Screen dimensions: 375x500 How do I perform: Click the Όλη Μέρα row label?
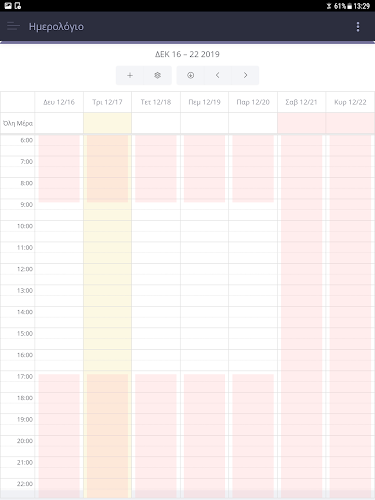pyautogui.click(x=18, y=123)
